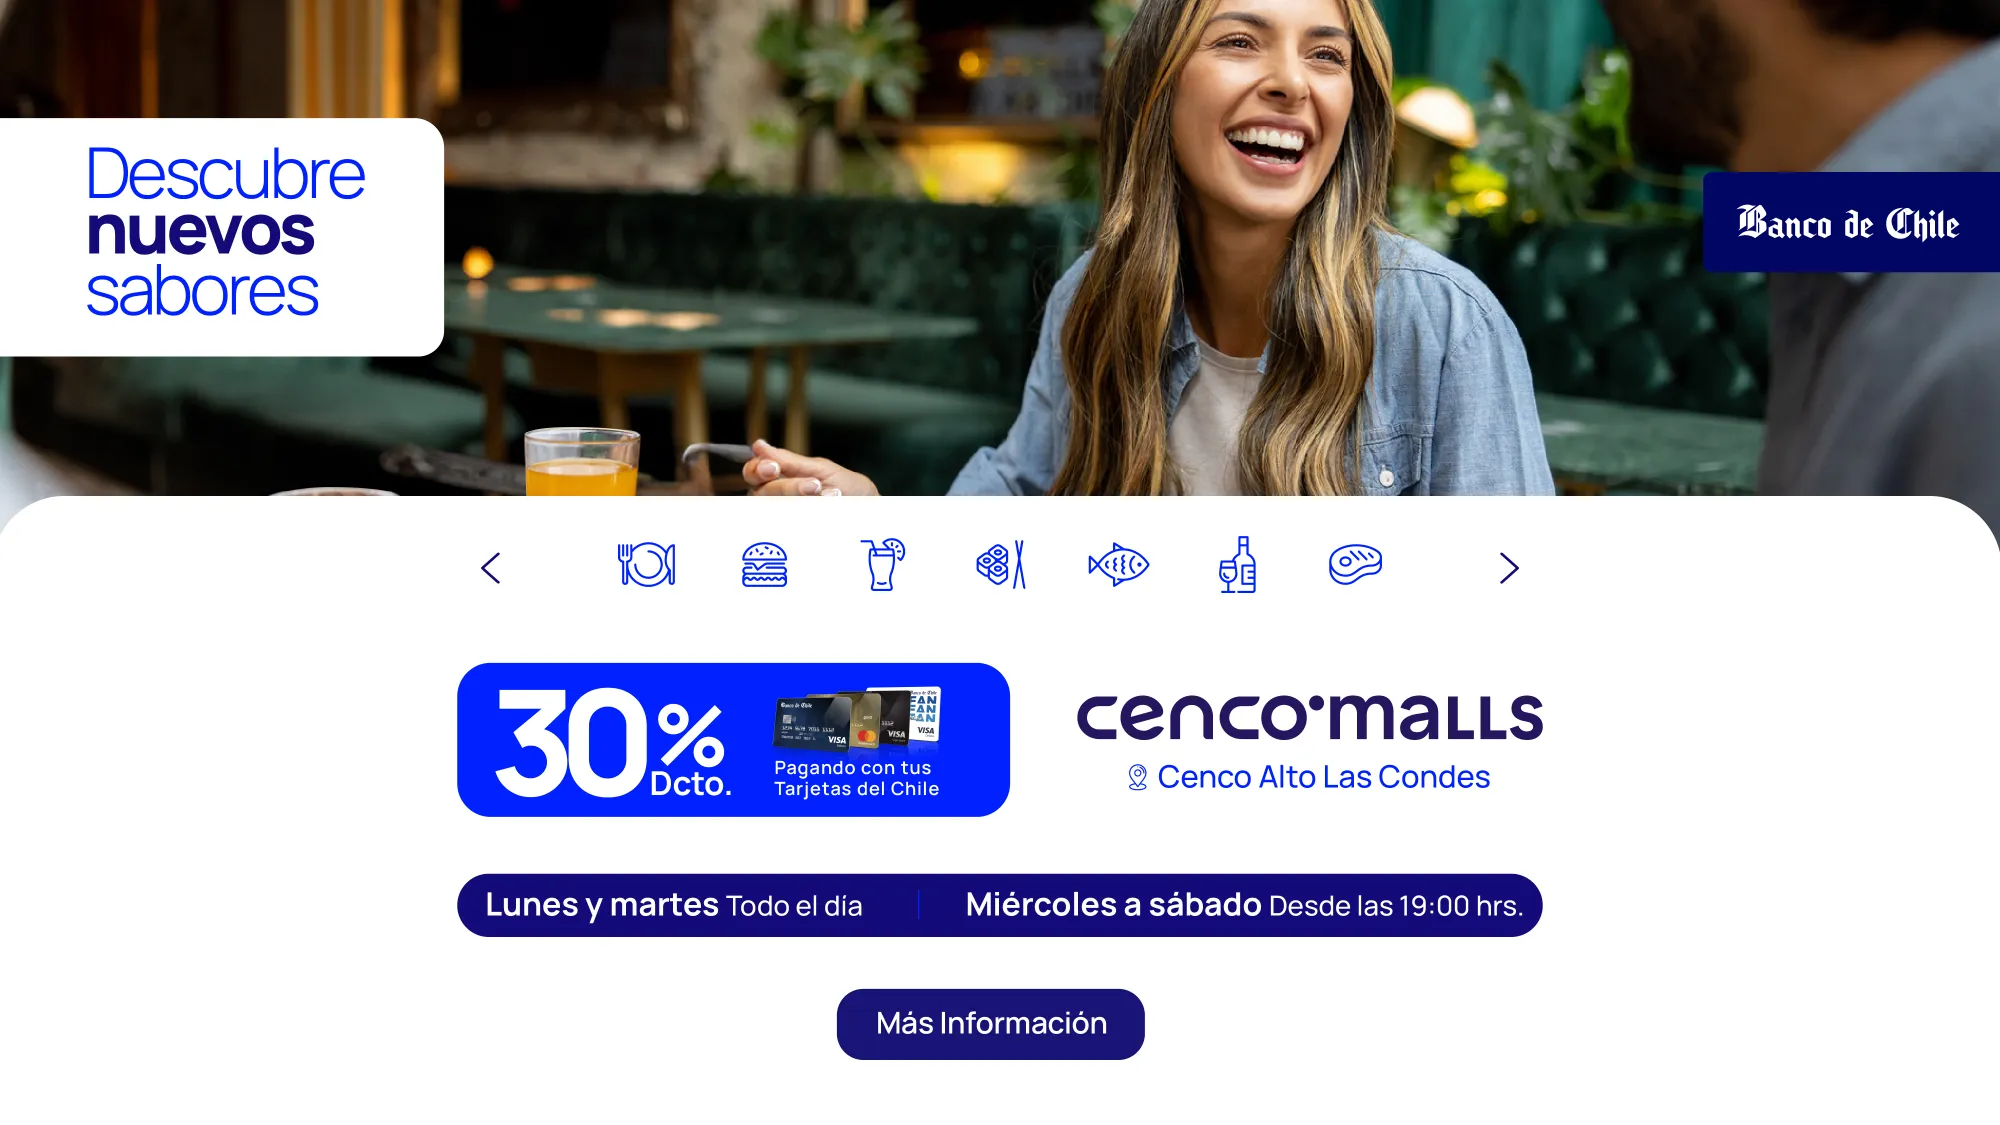This screenshot has width=2000, height=1125.
Task: Choose the drink cup with straw icon
Action: click(882, 564)
